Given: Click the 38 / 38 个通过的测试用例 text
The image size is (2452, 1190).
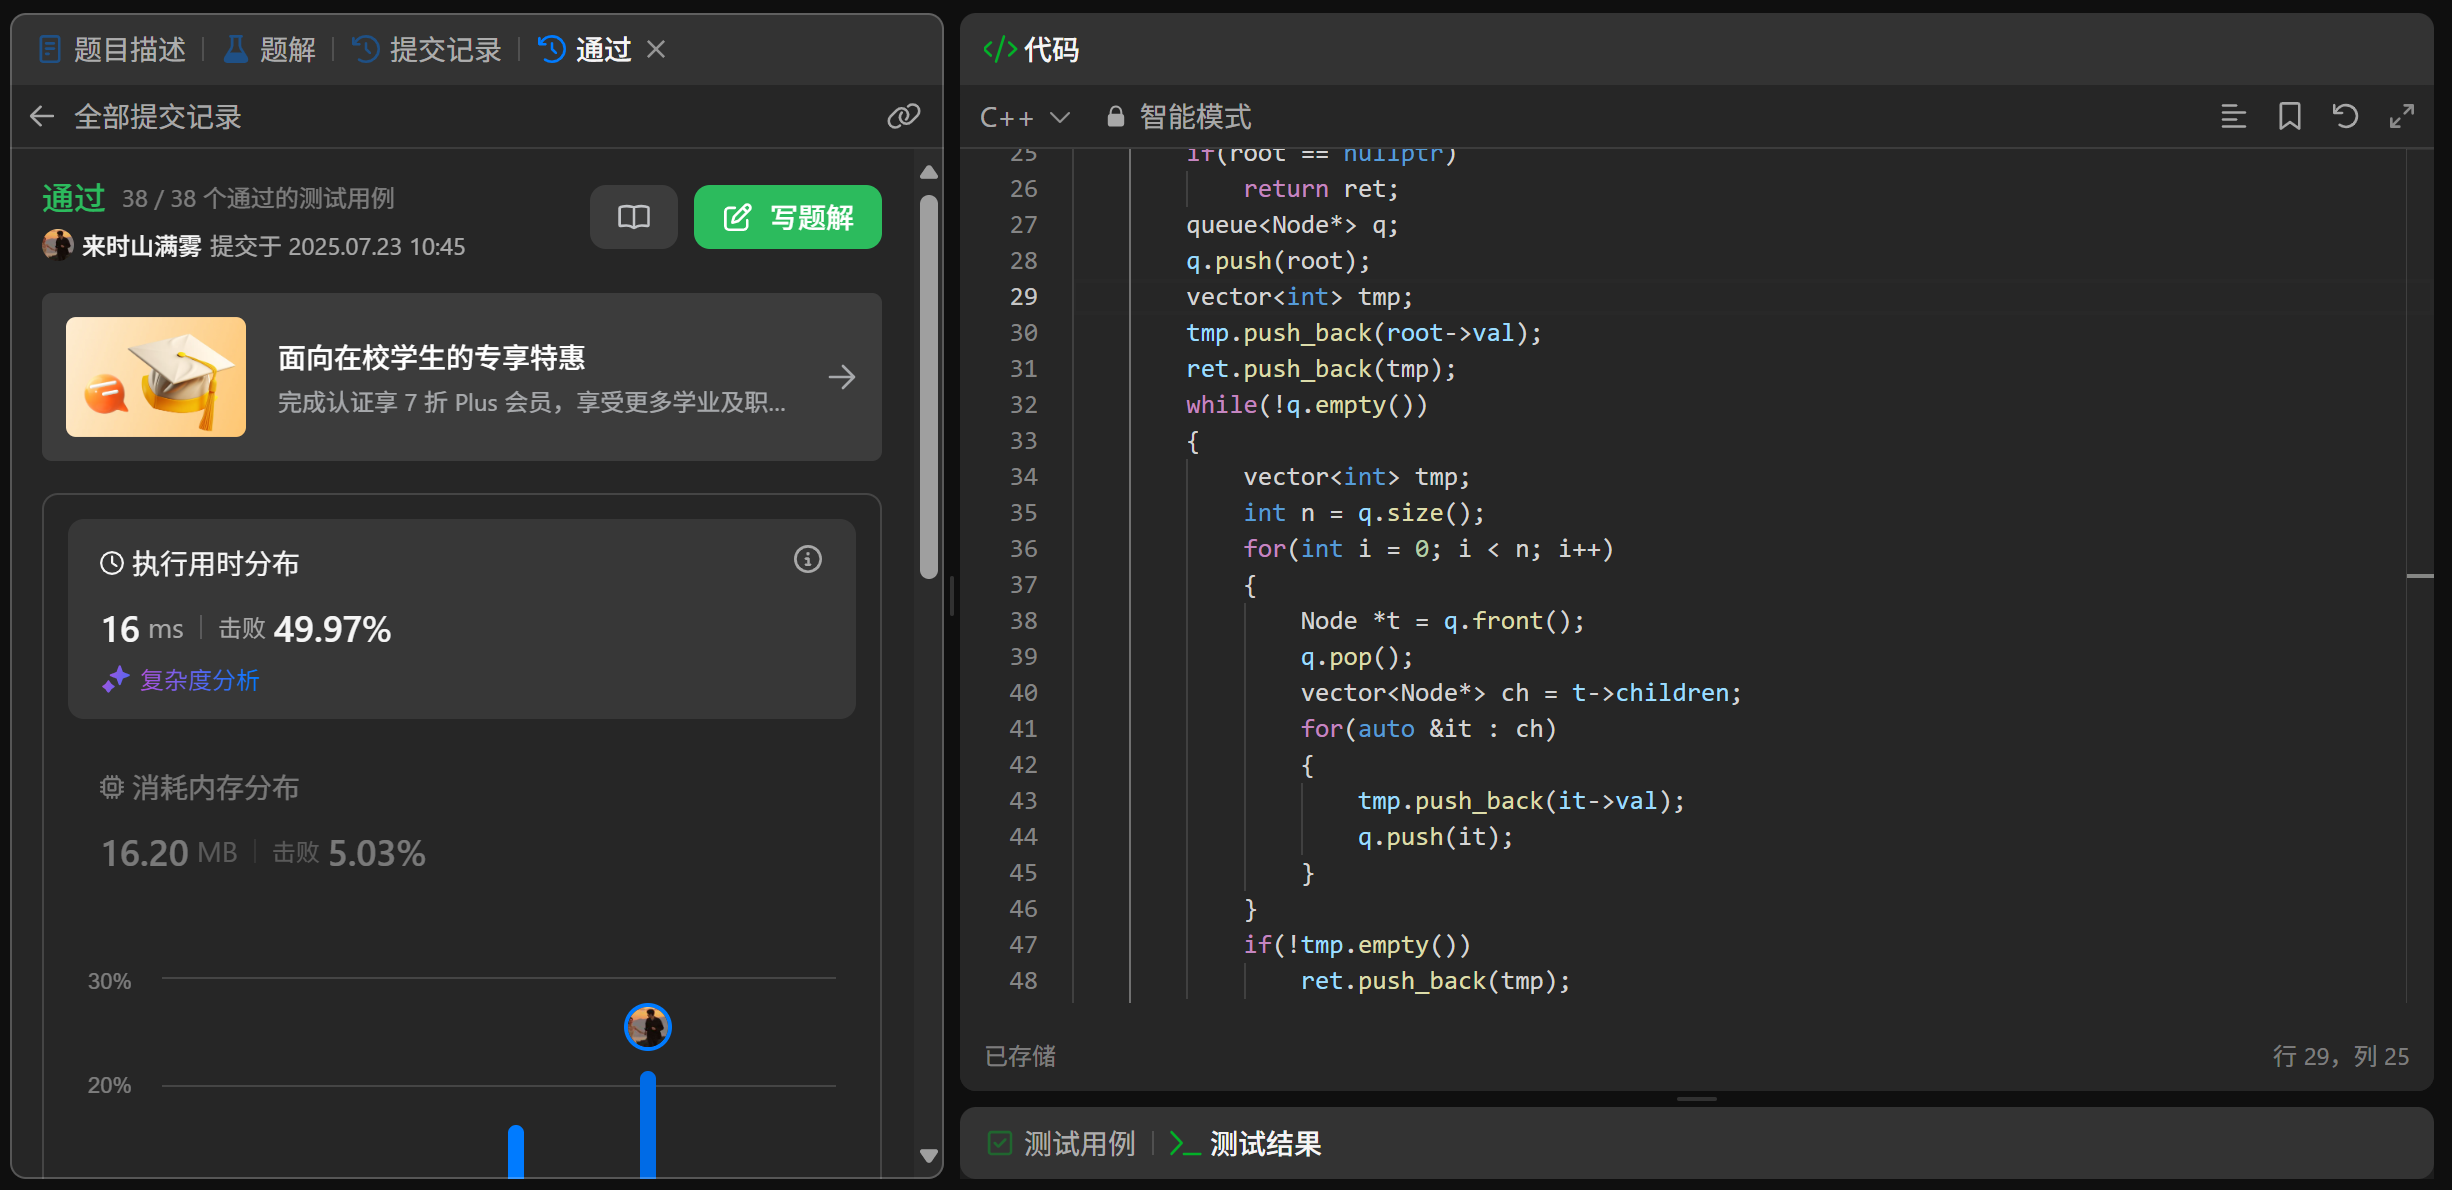Looking at the screenshot, I should coord(258,198).
